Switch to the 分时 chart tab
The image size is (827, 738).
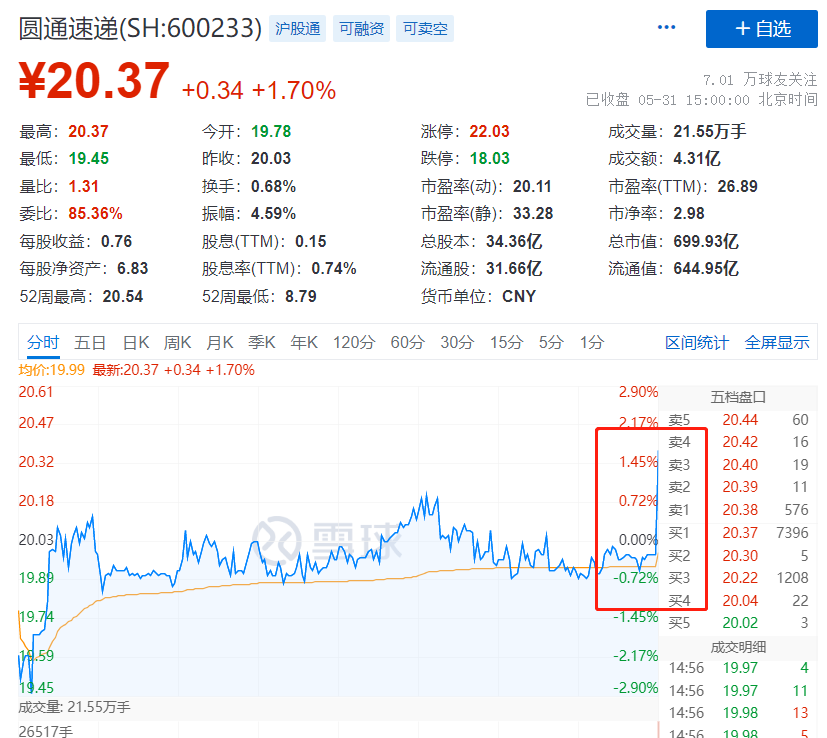coord(43,343)
